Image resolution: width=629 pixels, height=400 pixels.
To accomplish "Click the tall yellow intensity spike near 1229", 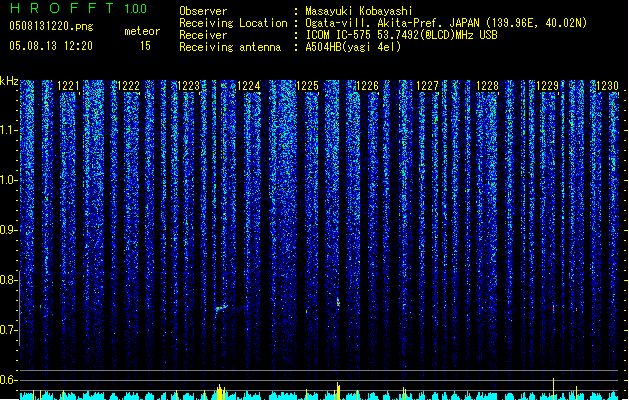I will pyautogui.click(x=554, y=388).
